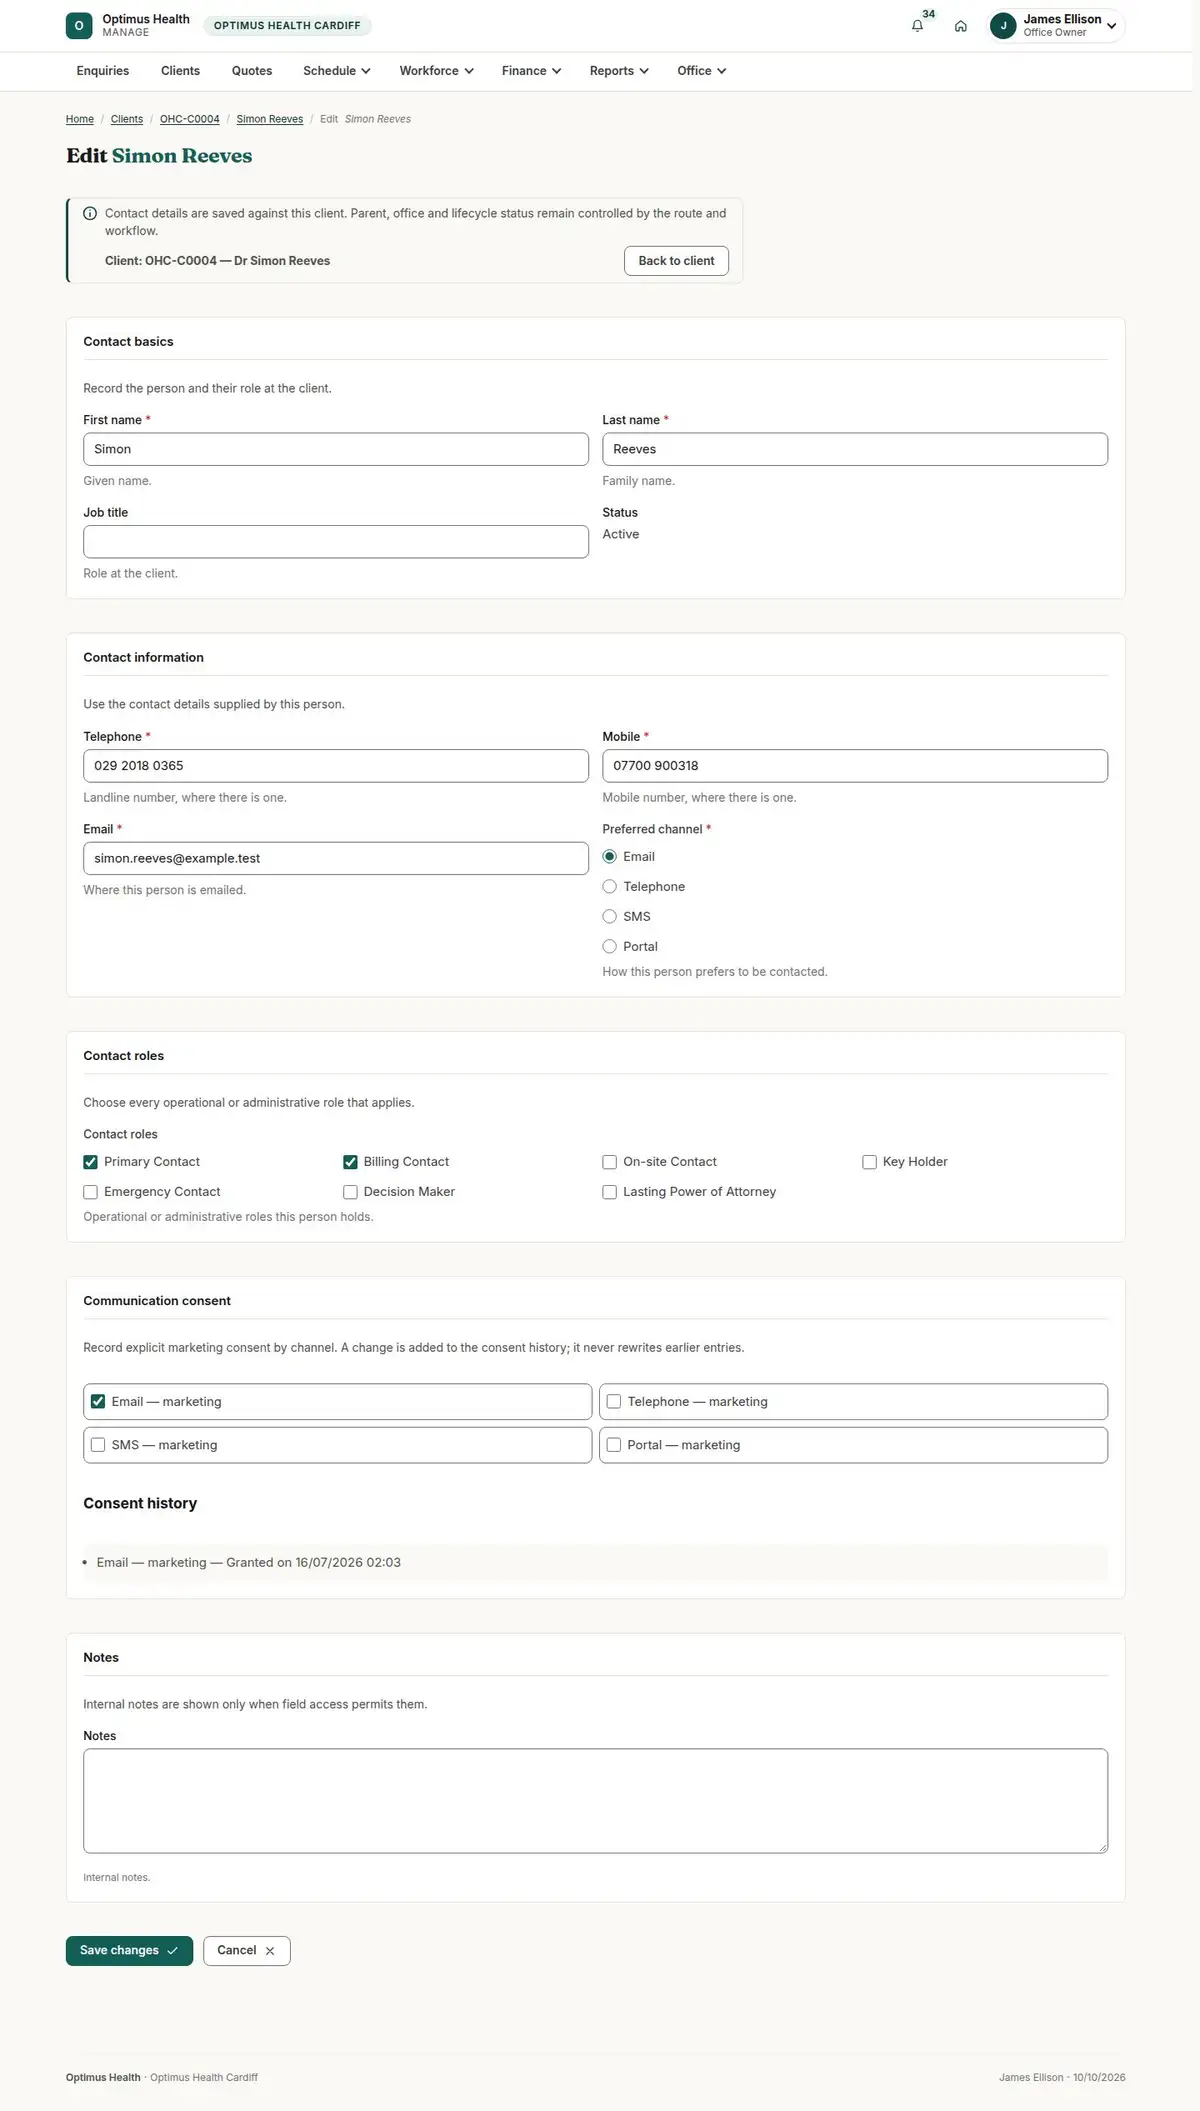Focus the Notes text area

[x=595, y=1801]
